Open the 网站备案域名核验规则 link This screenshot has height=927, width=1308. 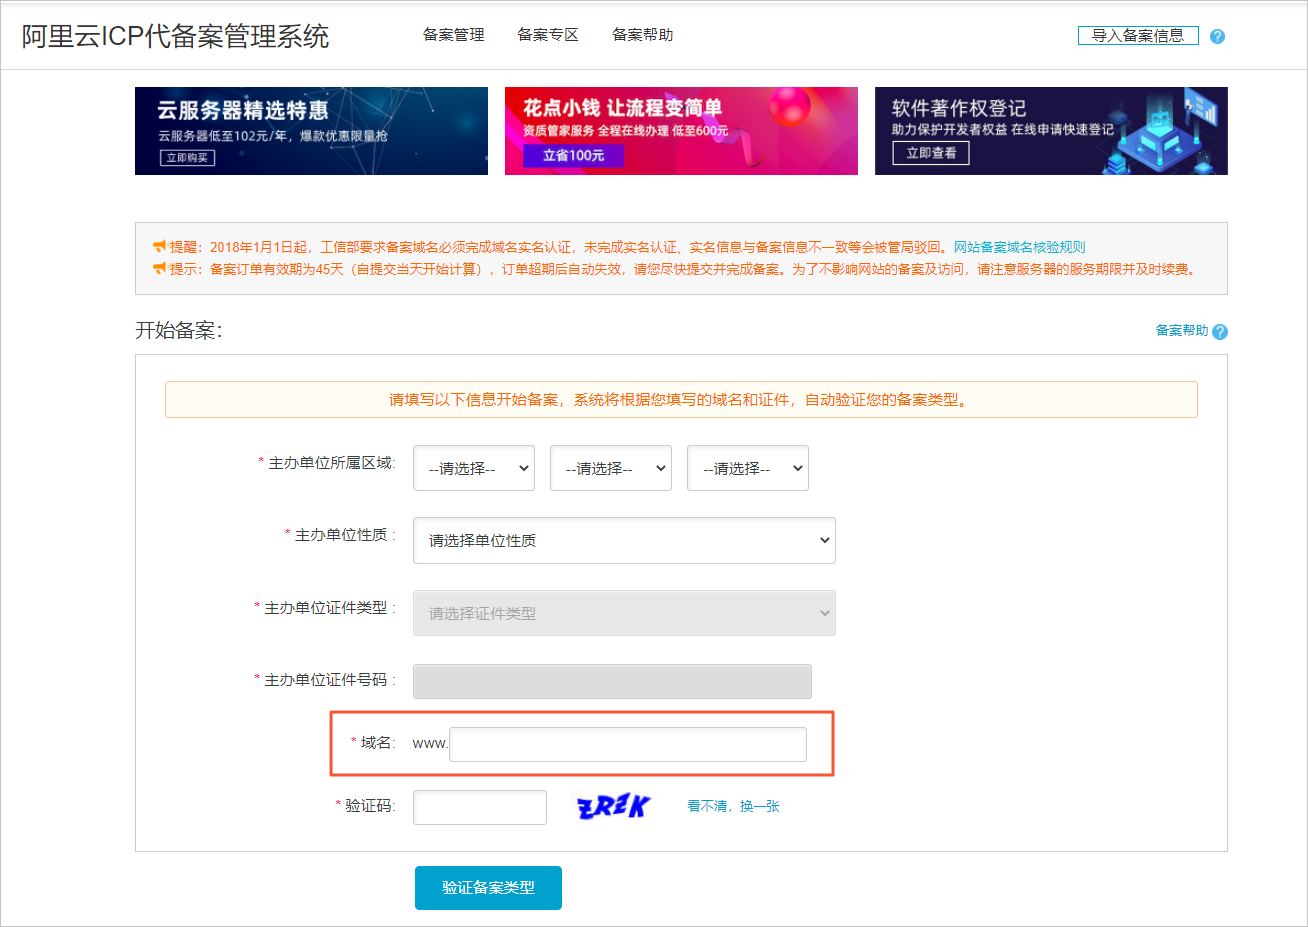coord(1021,247)
